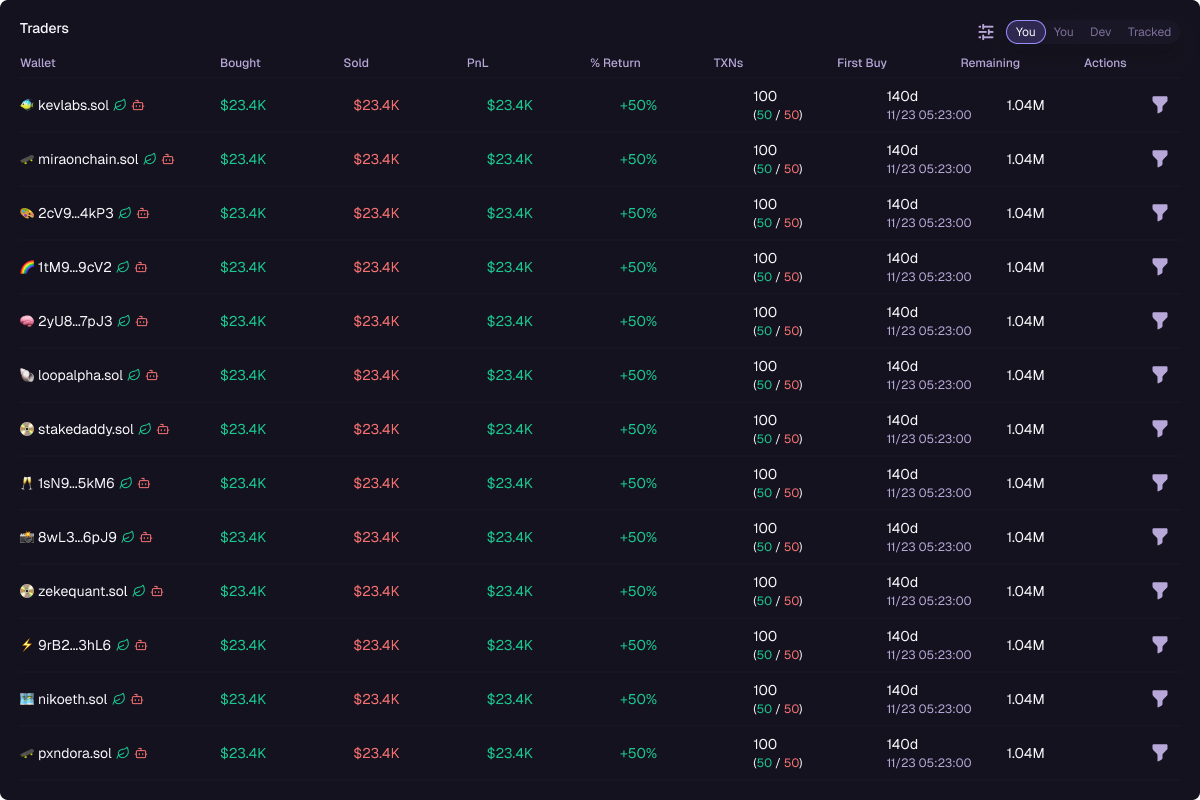Open the kevlabs.sol wallet
This screenshot has width=1200, height=800.
(73, 105)
